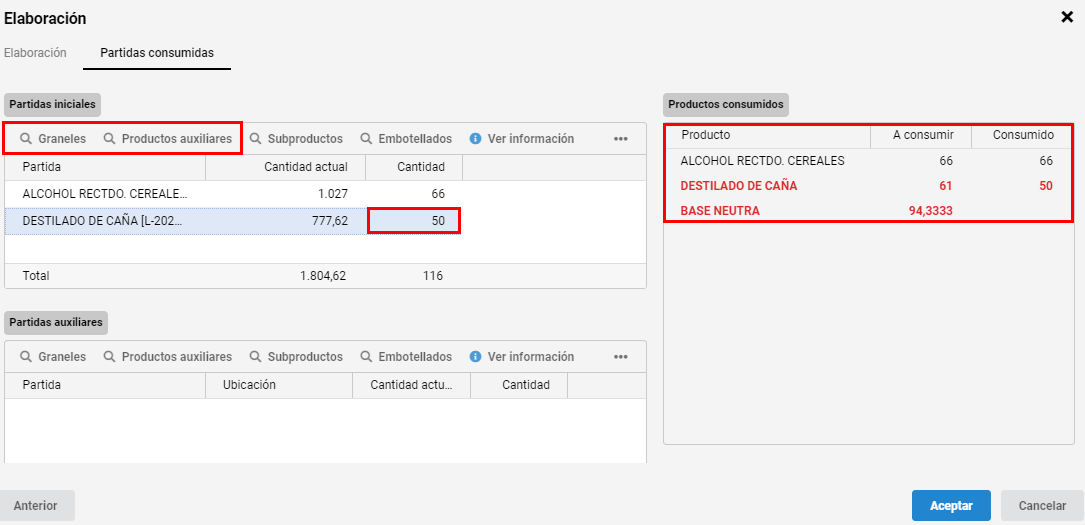Search Subproductos in Partidas iniciales
This screenshot has width=1085, height=525.
[296, 138]
